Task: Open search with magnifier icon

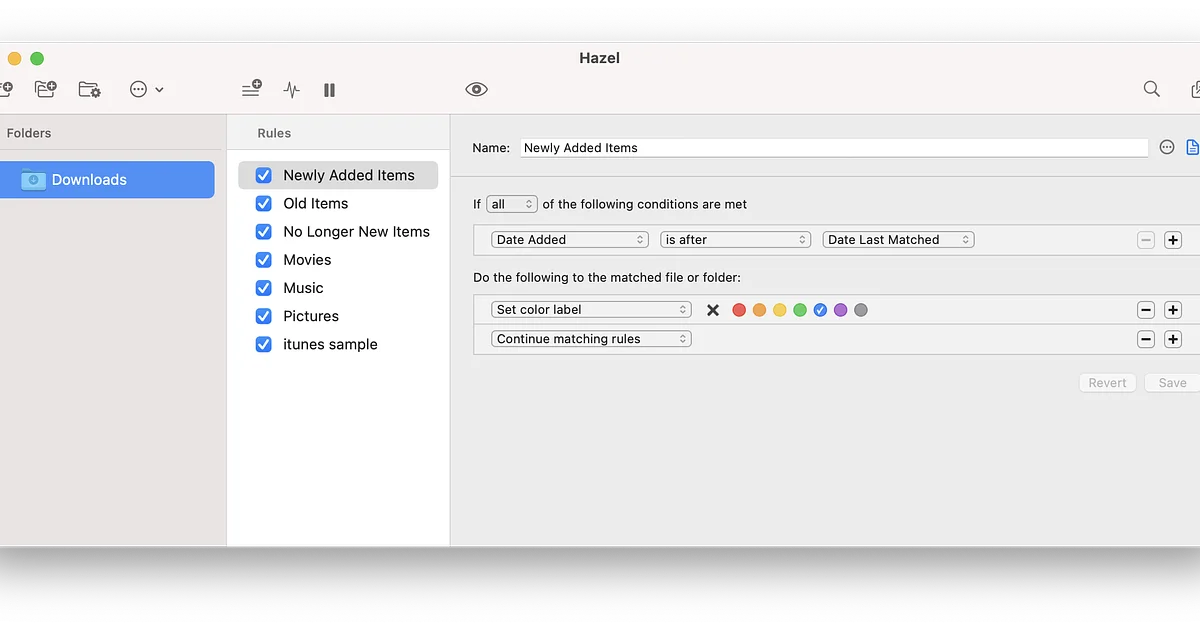Action: [1152, 89]
